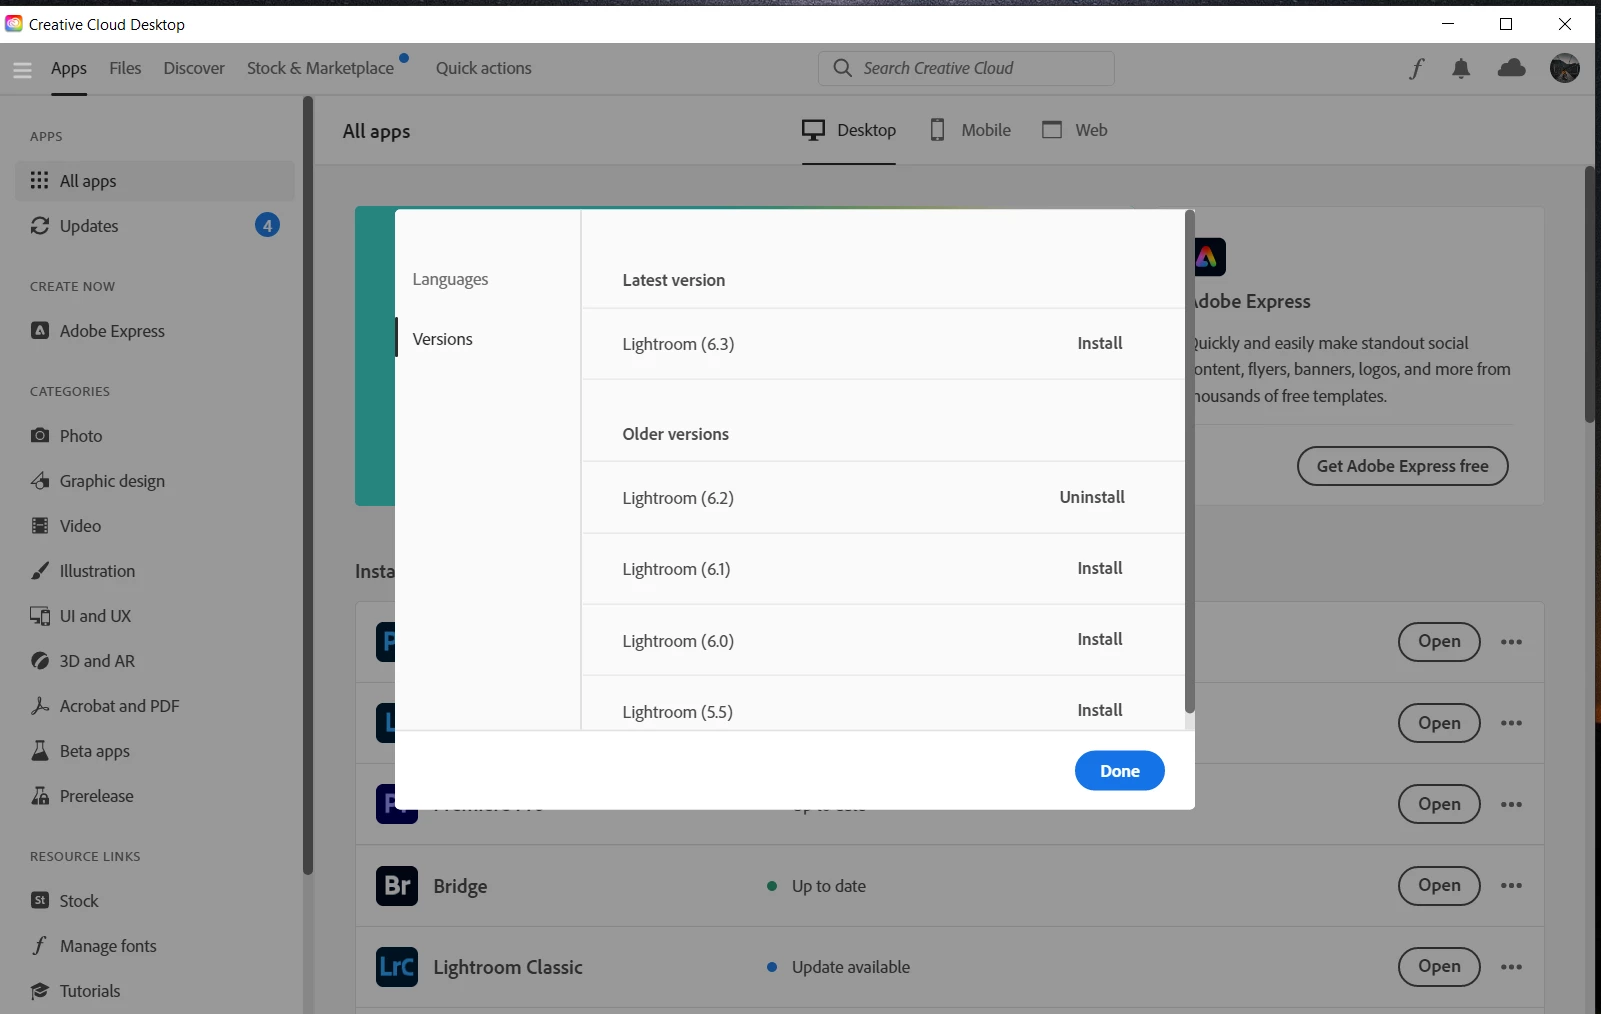The height and width of the screenshot is (1014, 1601).
Task: Open more options for Lightroom Classic row
Action: pyautogui.click(x=1511, y=966)
